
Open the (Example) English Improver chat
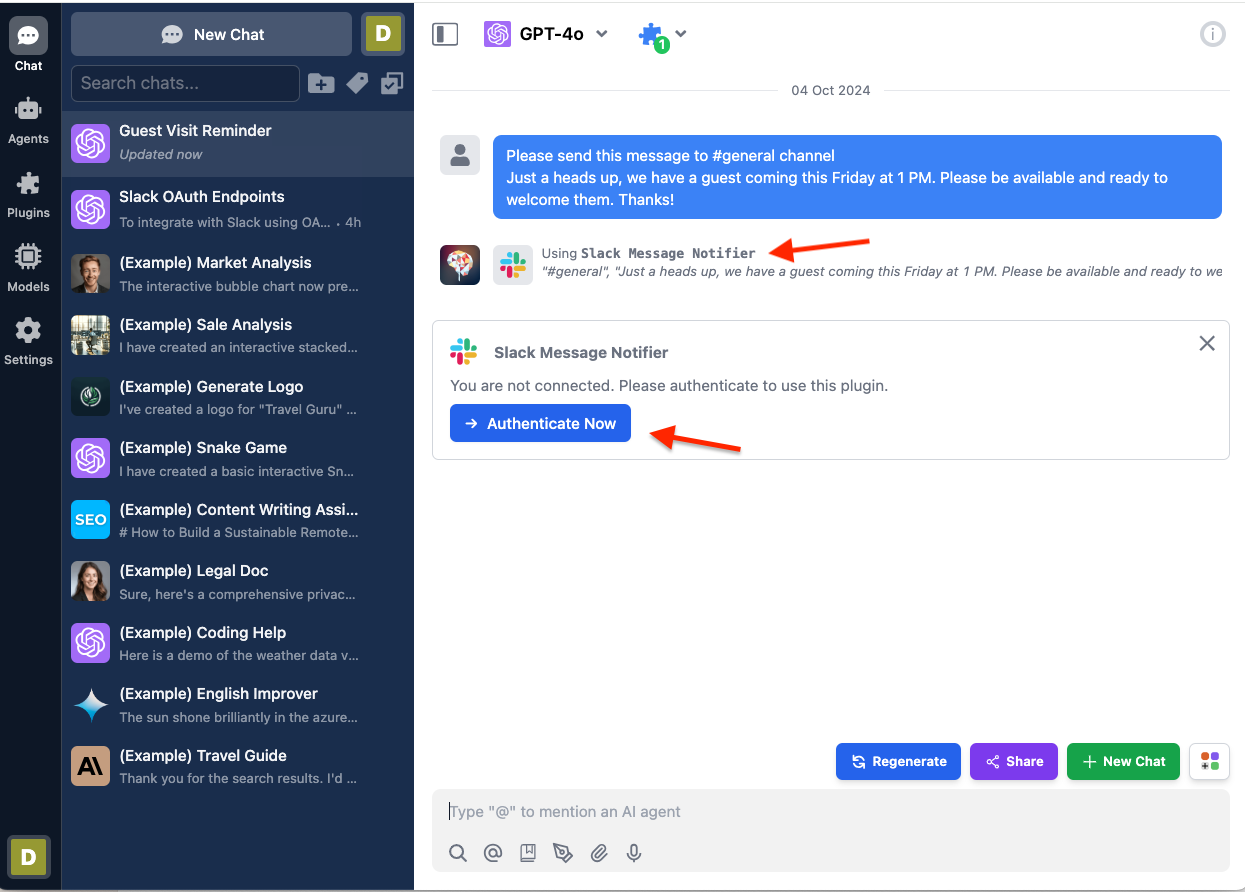coord(238,705)
